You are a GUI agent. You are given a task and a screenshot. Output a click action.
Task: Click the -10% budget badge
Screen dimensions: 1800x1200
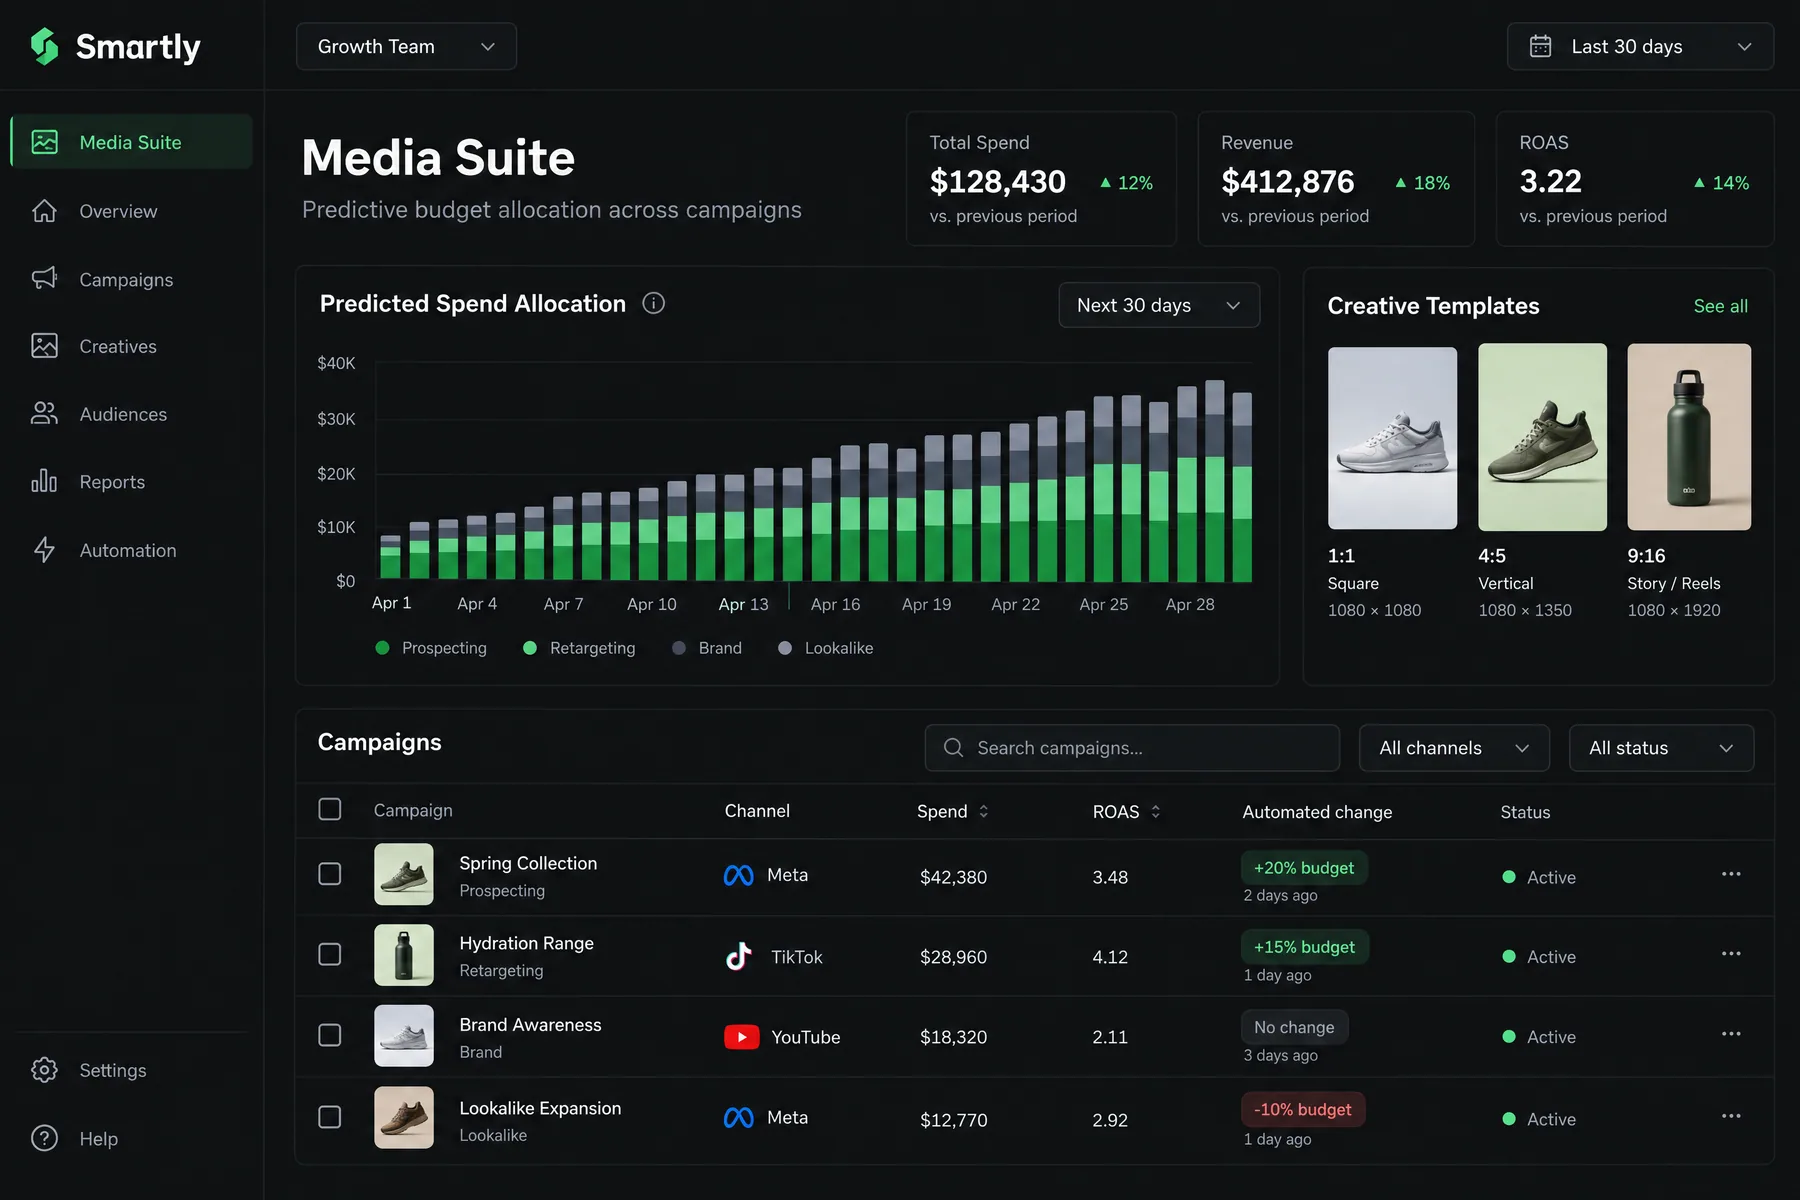[1302, 1109]
